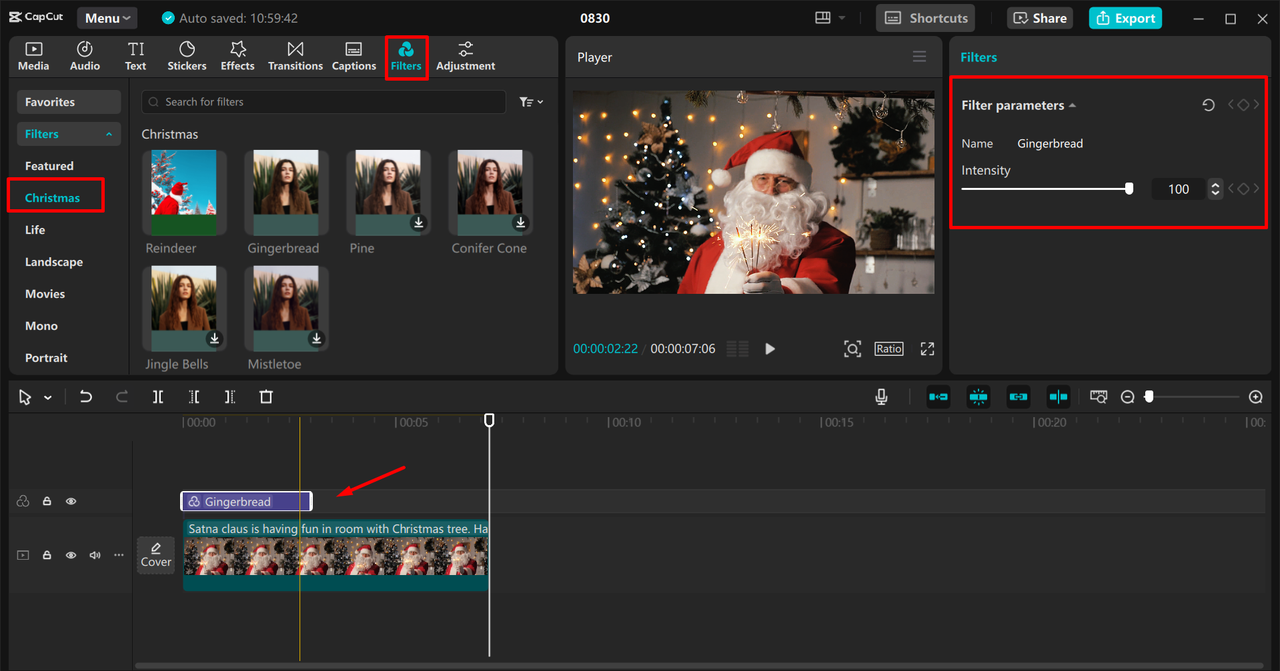This screenshot has height=671, width=1280.
Task: Select the Mono filter category
Action: point(42,326)
